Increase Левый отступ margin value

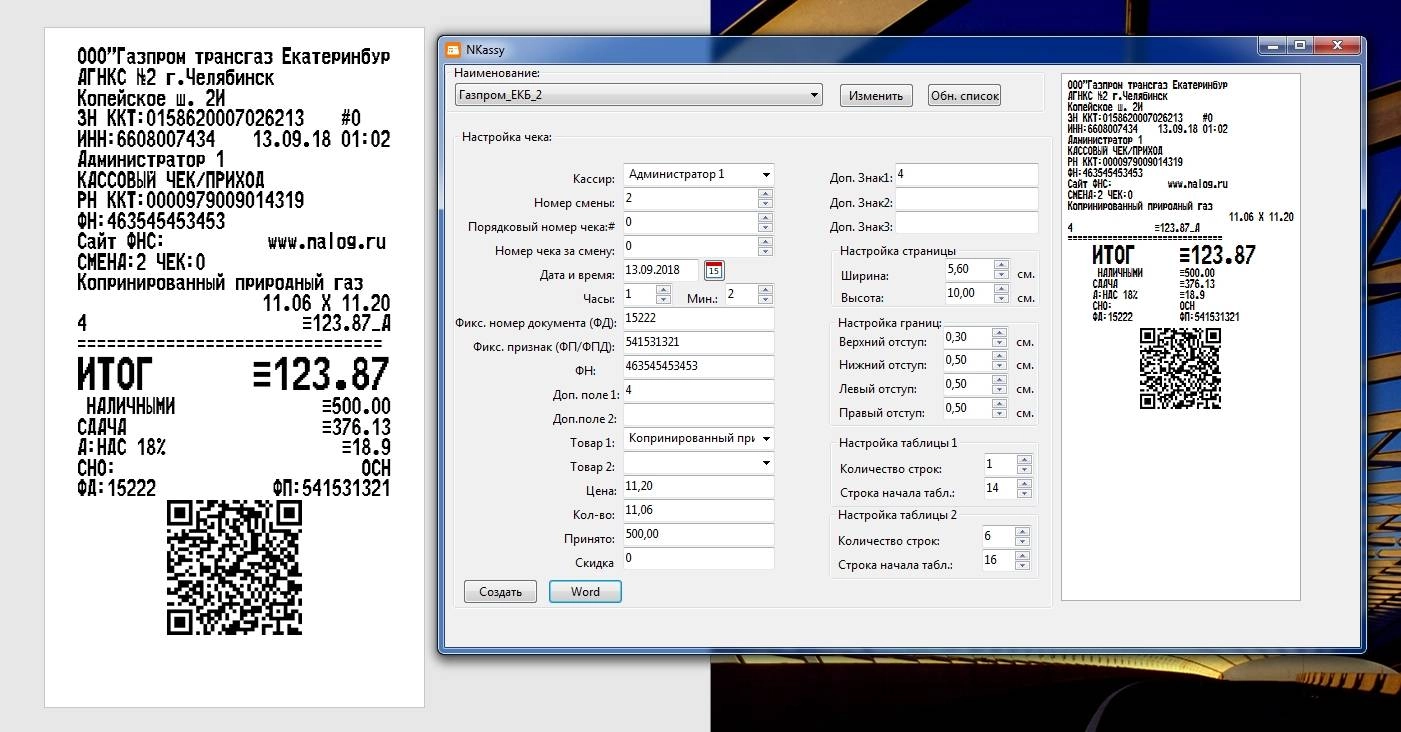point(1001,381)
